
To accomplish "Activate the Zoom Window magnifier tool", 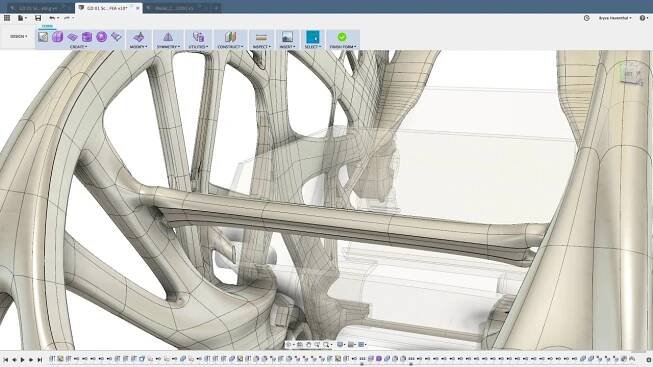I will point(327,345).
